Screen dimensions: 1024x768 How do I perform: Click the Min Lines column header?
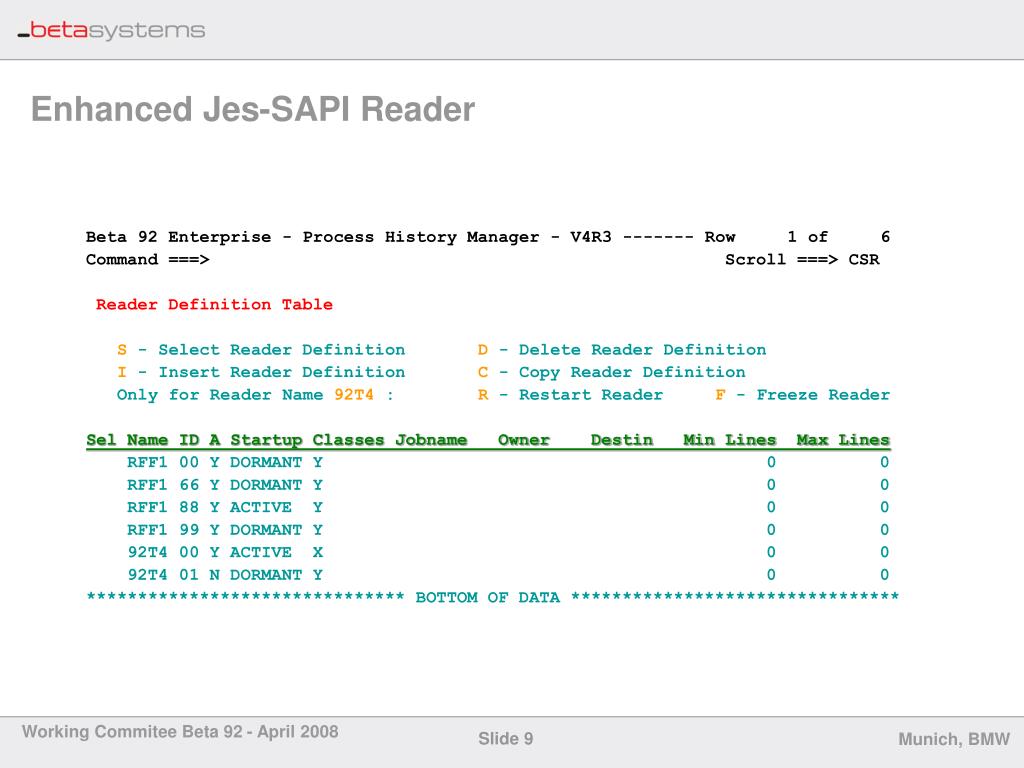[729, 440]
